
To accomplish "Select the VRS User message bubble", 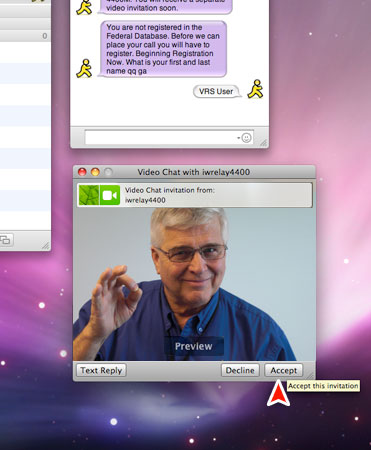I will [x=217, y=91].
